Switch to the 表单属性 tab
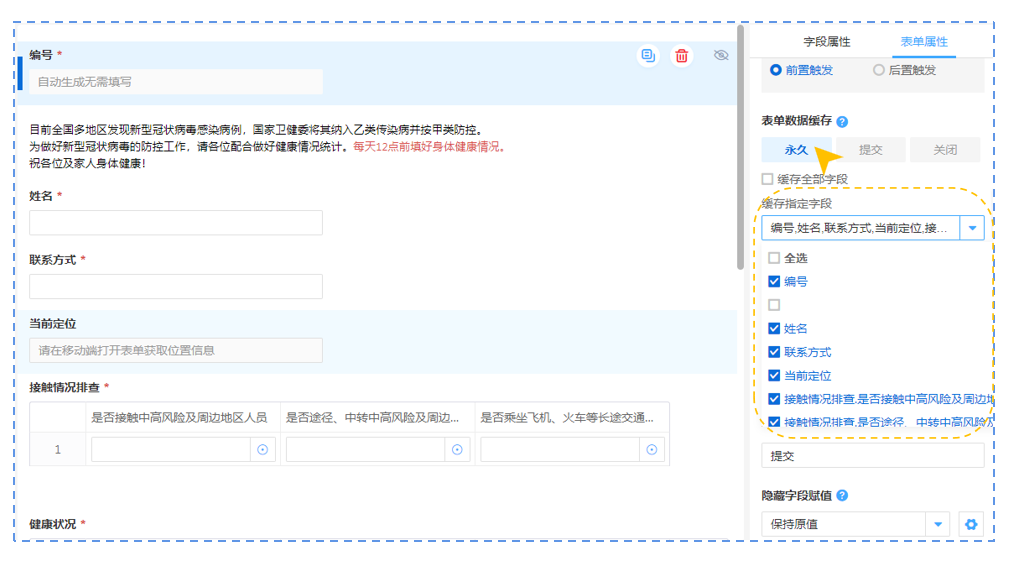This screenshot has width=1014, height=561. pos(924,42)
